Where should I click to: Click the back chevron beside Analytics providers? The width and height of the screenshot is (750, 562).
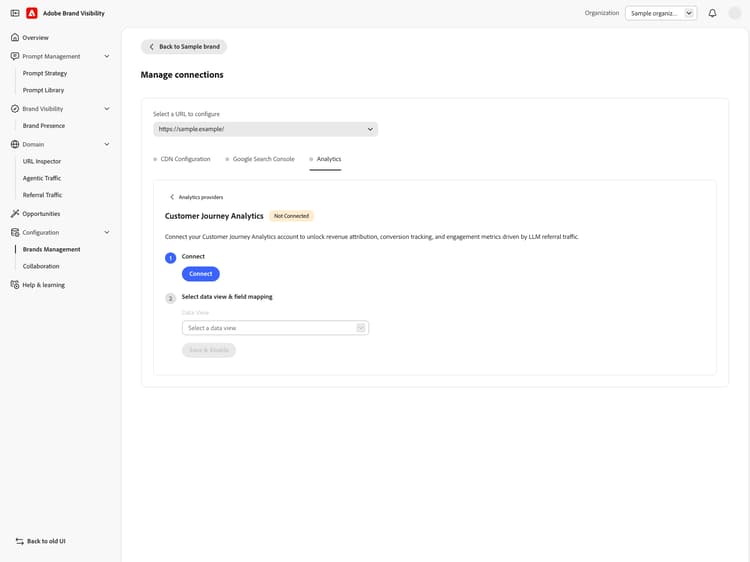(172, 197)
